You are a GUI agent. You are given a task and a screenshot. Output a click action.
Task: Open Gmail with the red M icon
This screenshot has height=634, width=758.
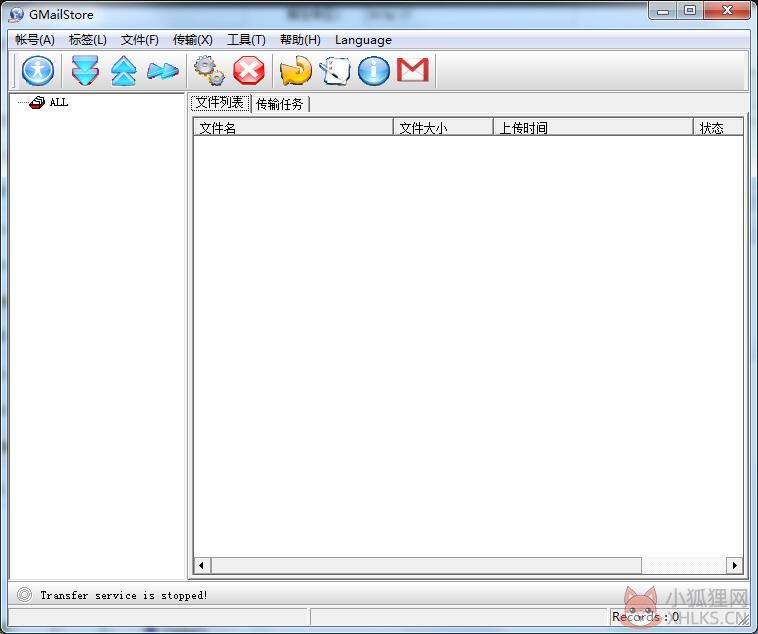click(x=413, y=70)
